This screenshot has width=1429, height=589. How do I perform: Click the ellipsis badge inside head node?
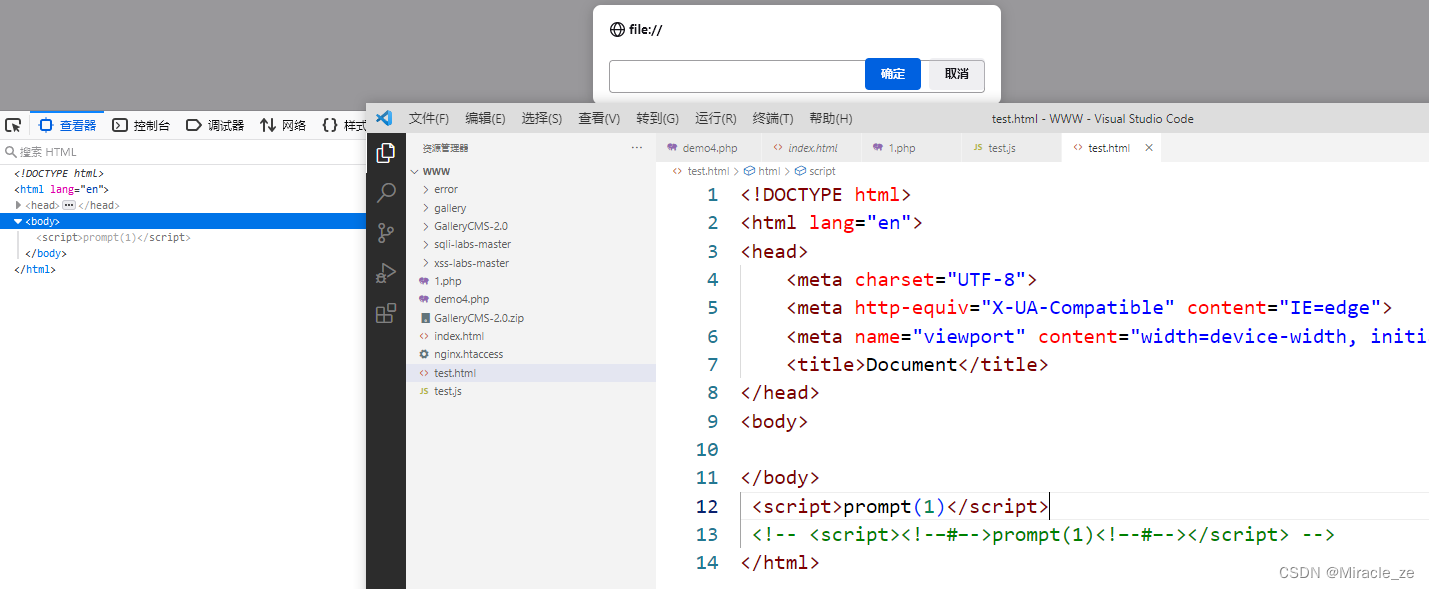(69, 205)
